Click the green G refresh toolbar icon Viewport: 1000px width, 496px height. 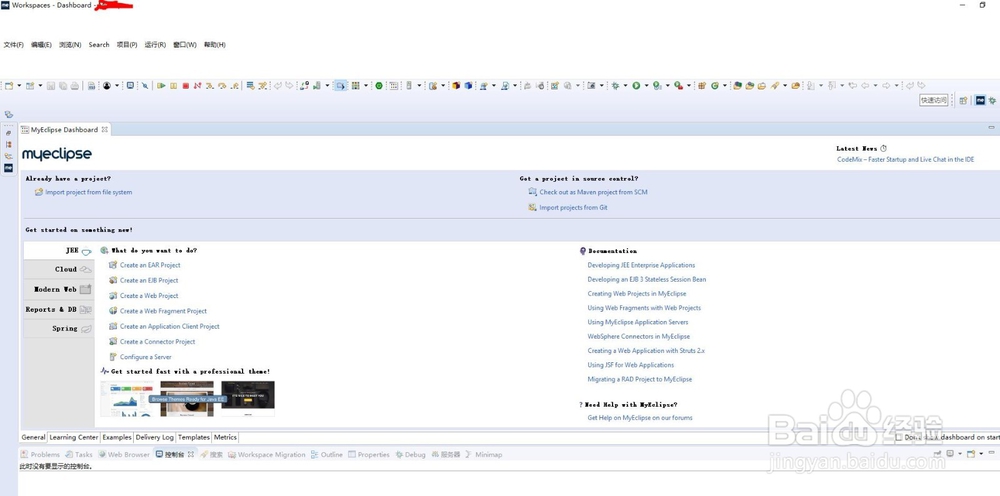click(x=715, y=85)
